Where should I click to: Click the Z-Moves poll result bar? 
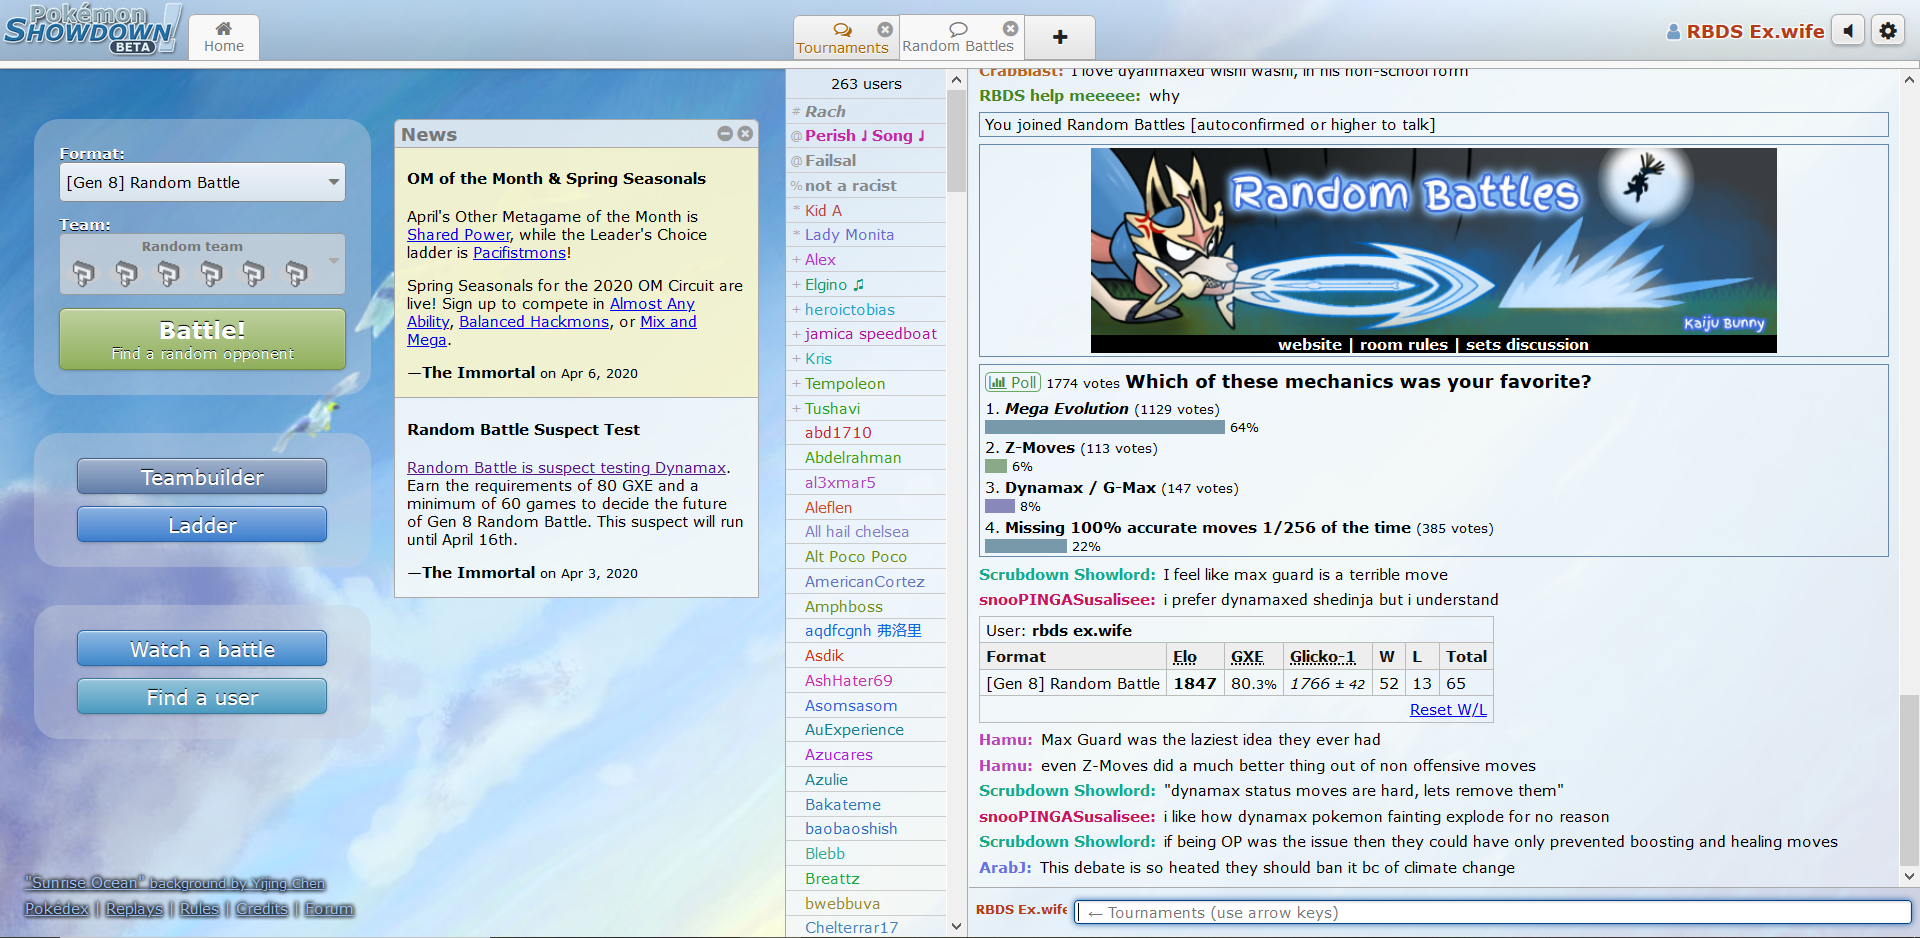pos(996,466)
